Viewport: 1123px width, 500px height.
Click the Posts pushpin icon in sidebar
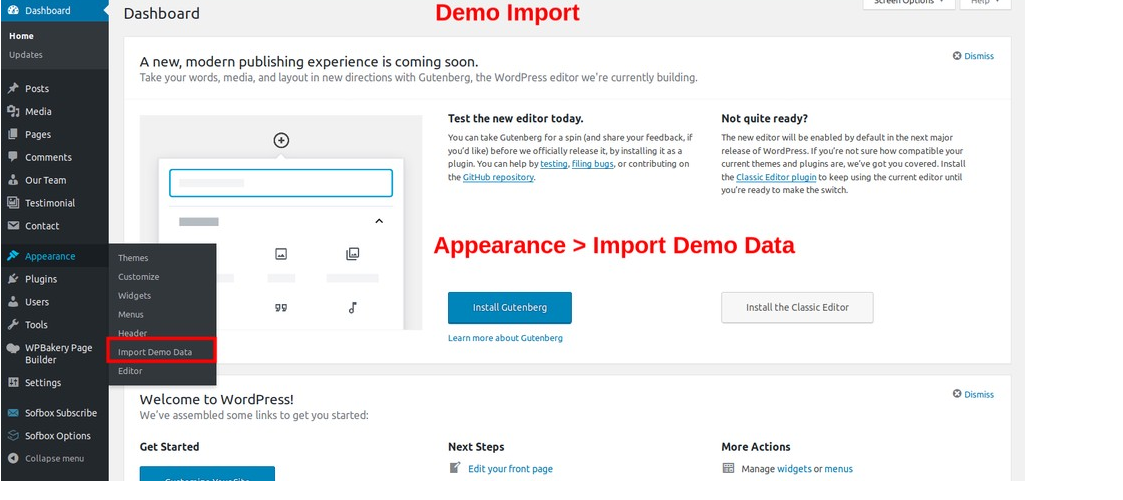pyautogui.click(x=13, y=89)
